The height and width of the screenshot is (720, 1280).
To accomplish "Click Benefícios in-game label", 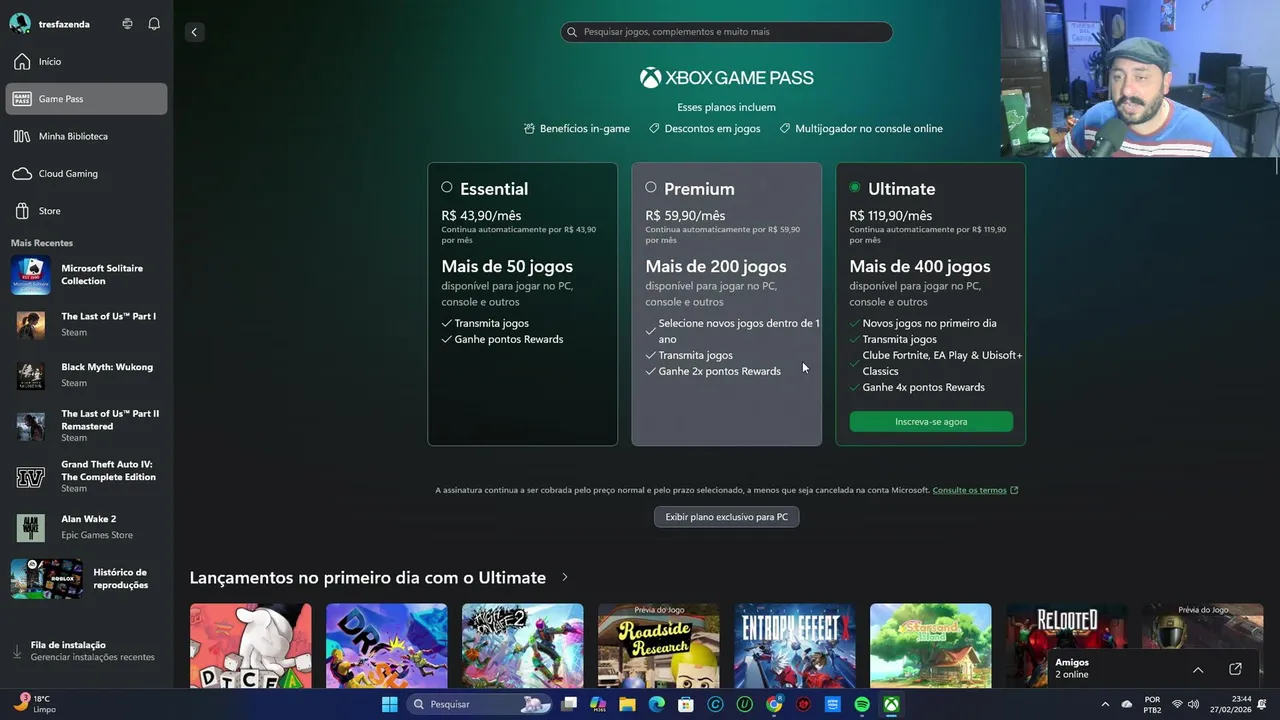I will 577,128.
